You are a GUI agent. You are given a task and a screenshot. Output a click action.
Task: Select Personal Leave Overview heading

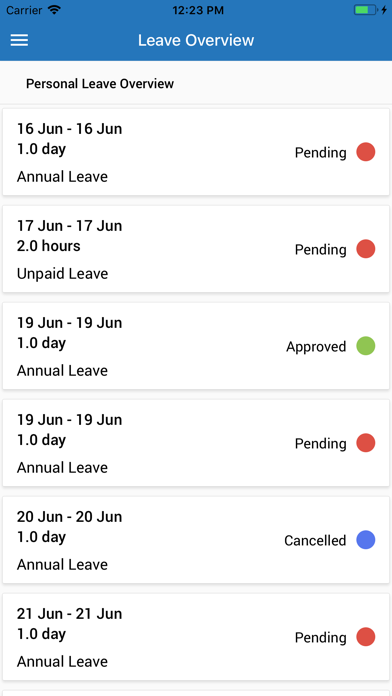(100, 83)
